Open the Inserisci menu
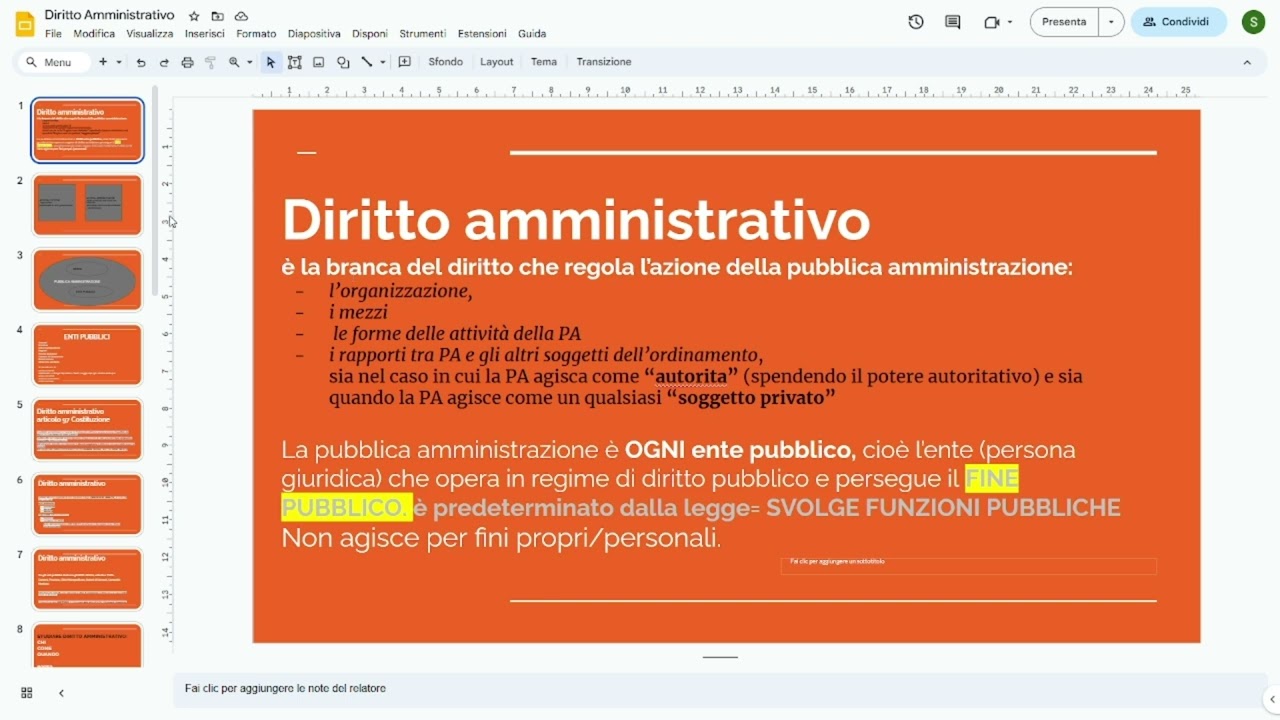This screenshot has width=1280, height=720. click(205, 34)
